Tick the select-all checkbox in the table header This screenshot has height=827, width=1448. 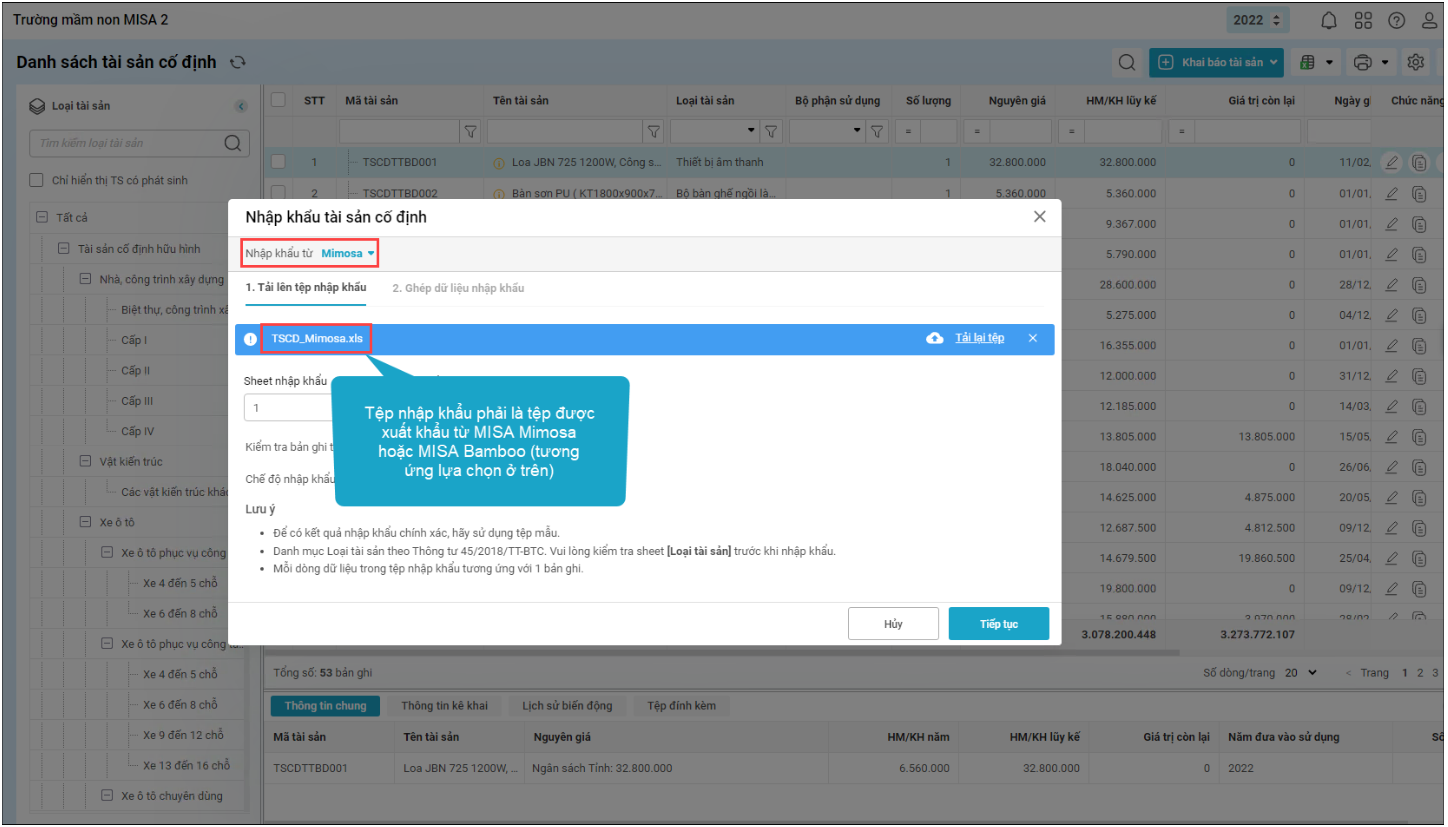click(x=278, y=100)
